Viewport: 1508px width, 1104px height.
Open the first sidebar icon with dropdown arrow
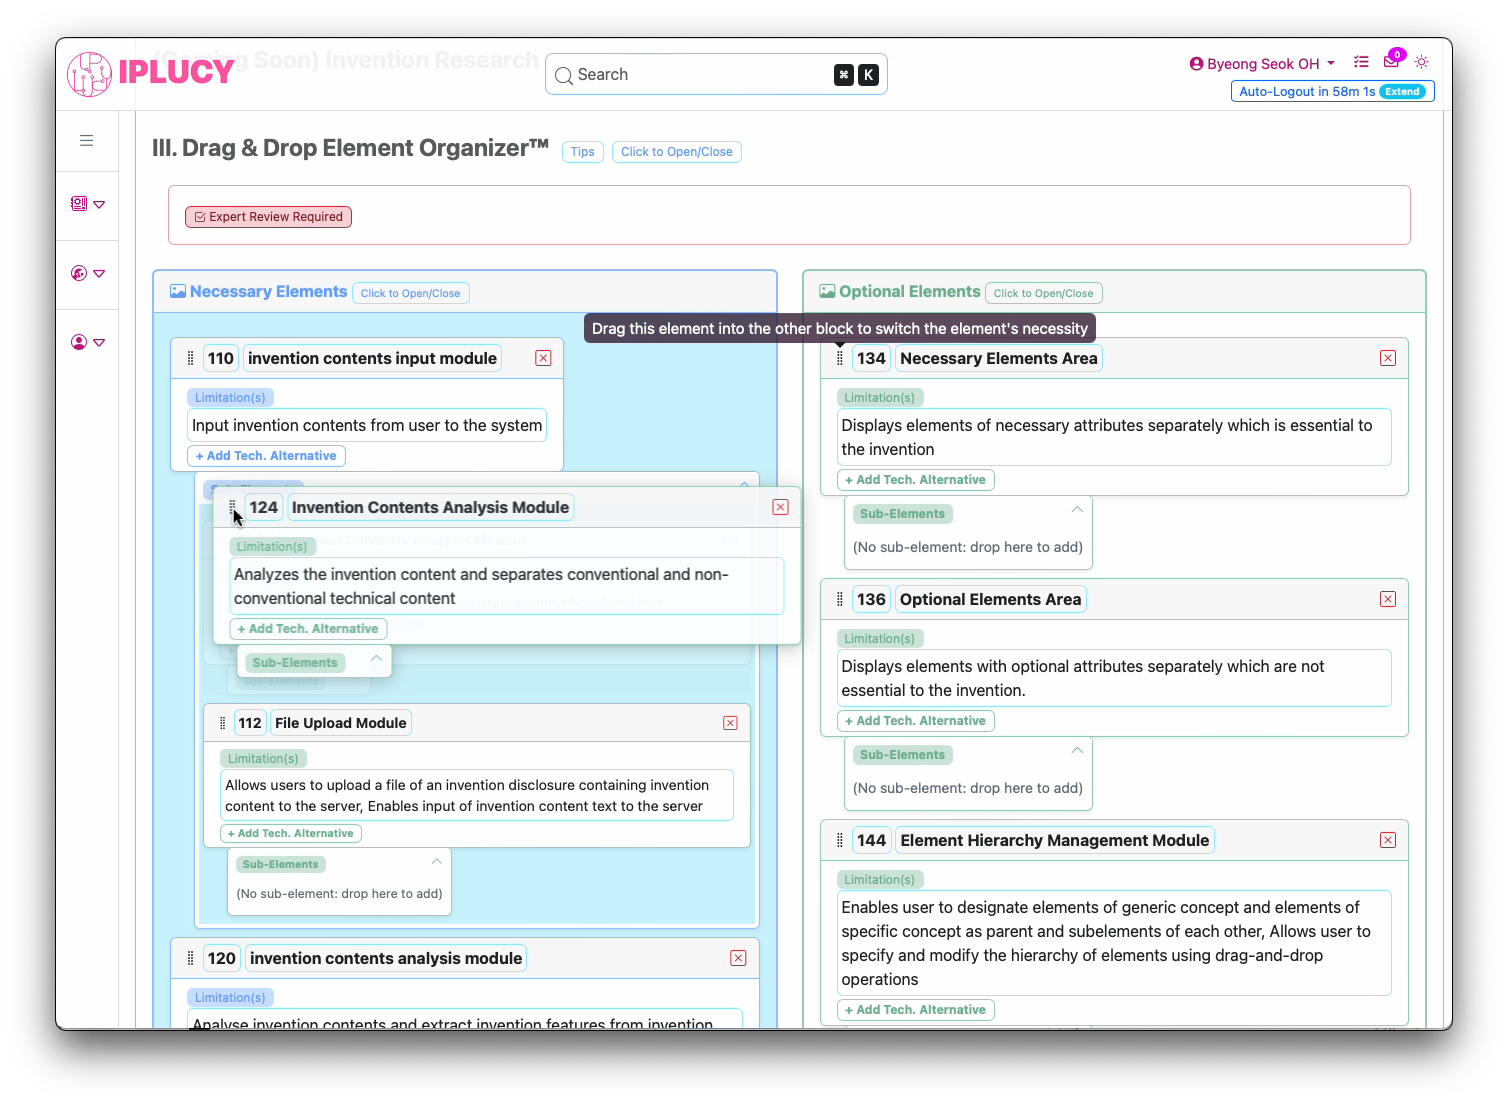pyautogui.click(x=88, y=204)
